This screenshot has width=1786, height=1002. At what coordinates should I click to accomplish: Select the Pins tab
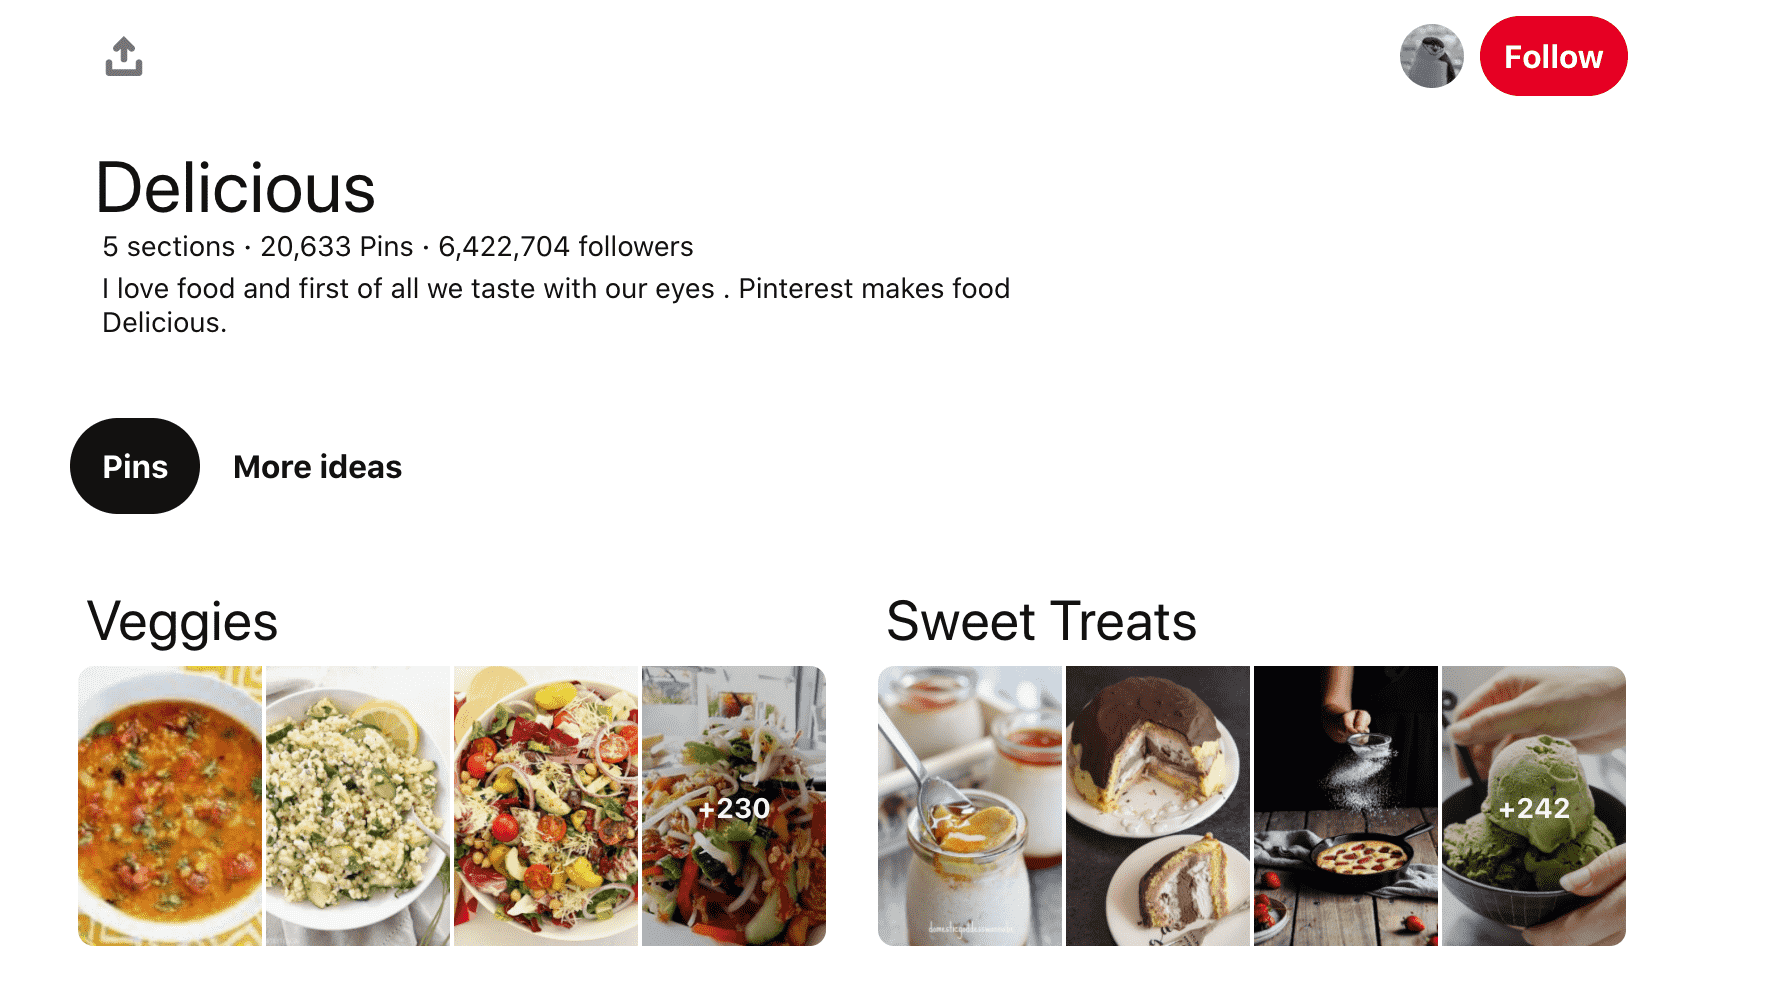click(x=135, y=466)
